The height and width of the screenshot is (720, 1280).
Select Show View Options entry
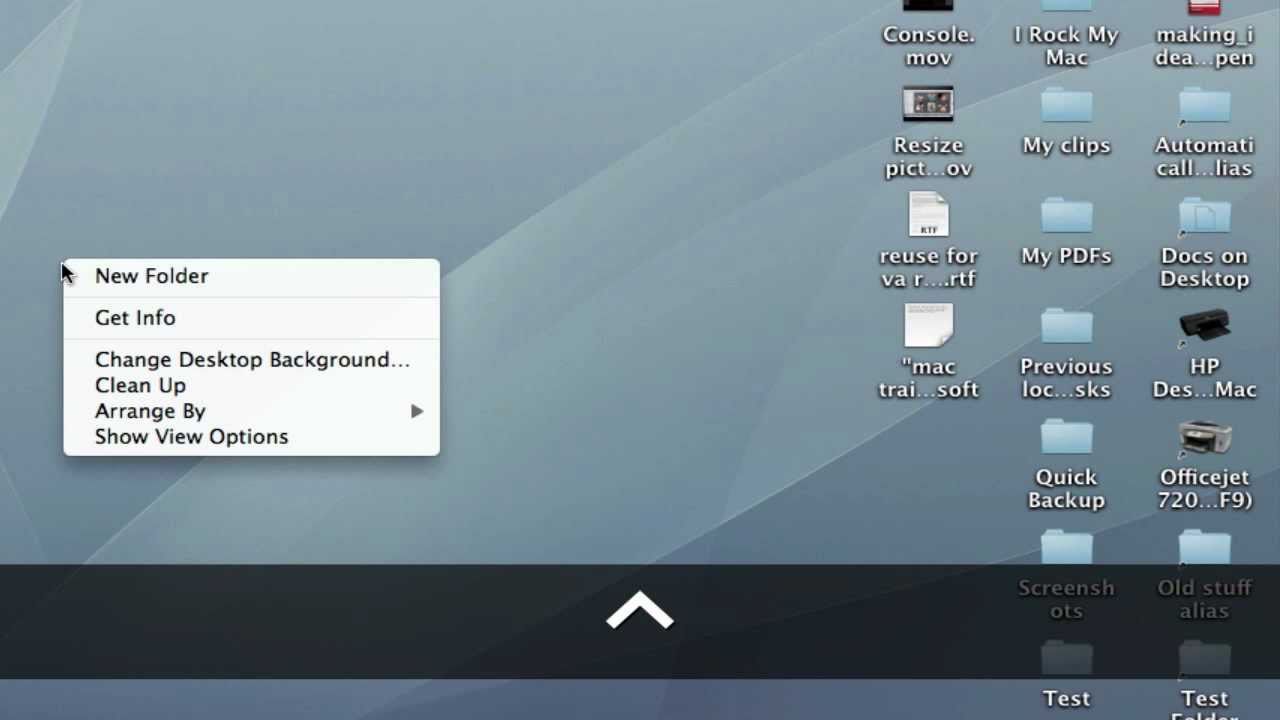coord(251,437)
